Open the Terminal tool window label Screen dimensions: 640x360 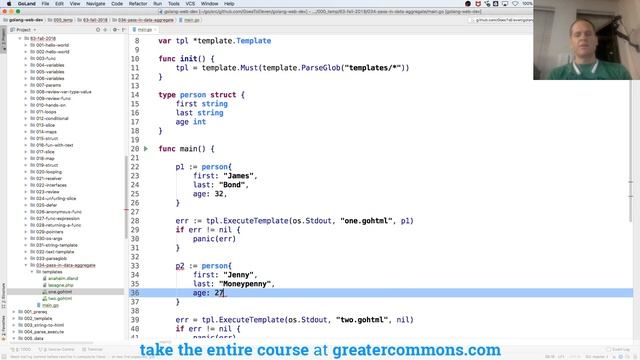[95, 350]
